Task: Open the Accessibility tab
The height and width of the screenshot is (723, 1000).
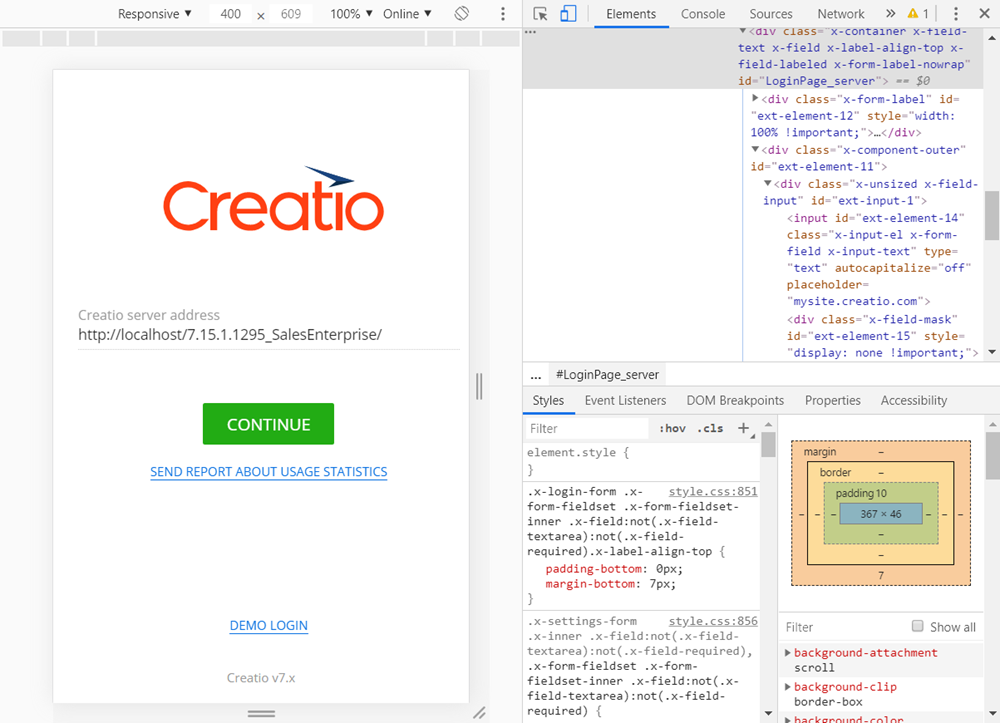Action: click(913, 400)
